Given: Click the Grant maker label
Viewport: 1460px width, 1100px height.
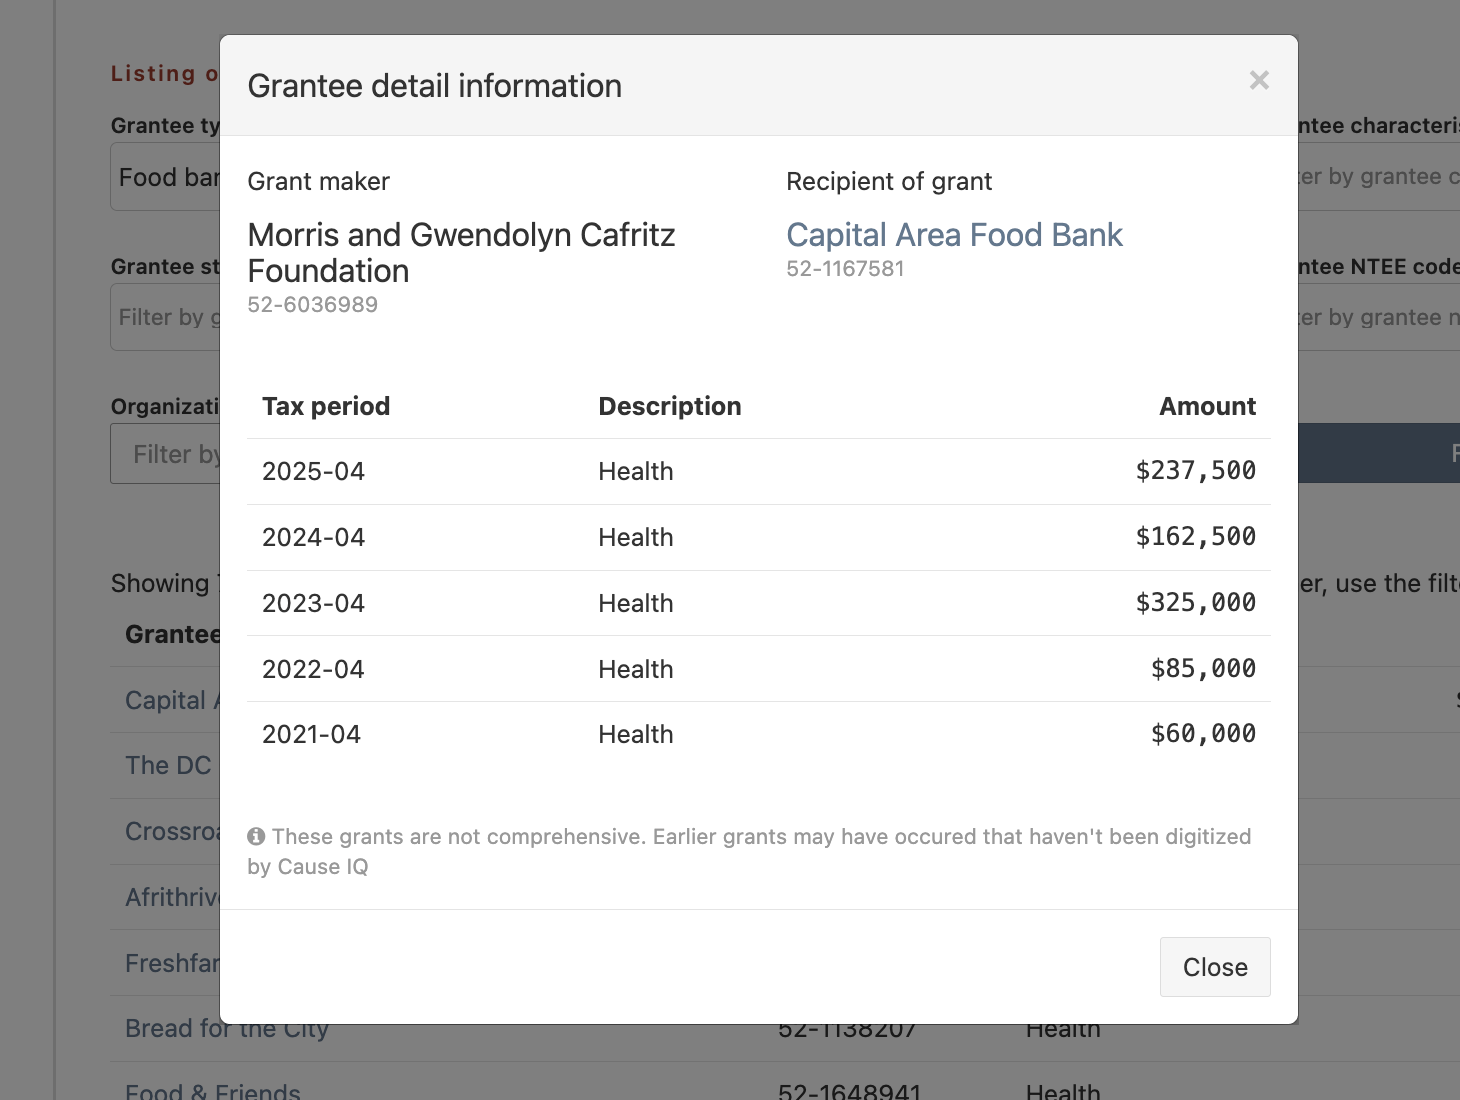Looking at the screenshot, I should pos(318,181).
